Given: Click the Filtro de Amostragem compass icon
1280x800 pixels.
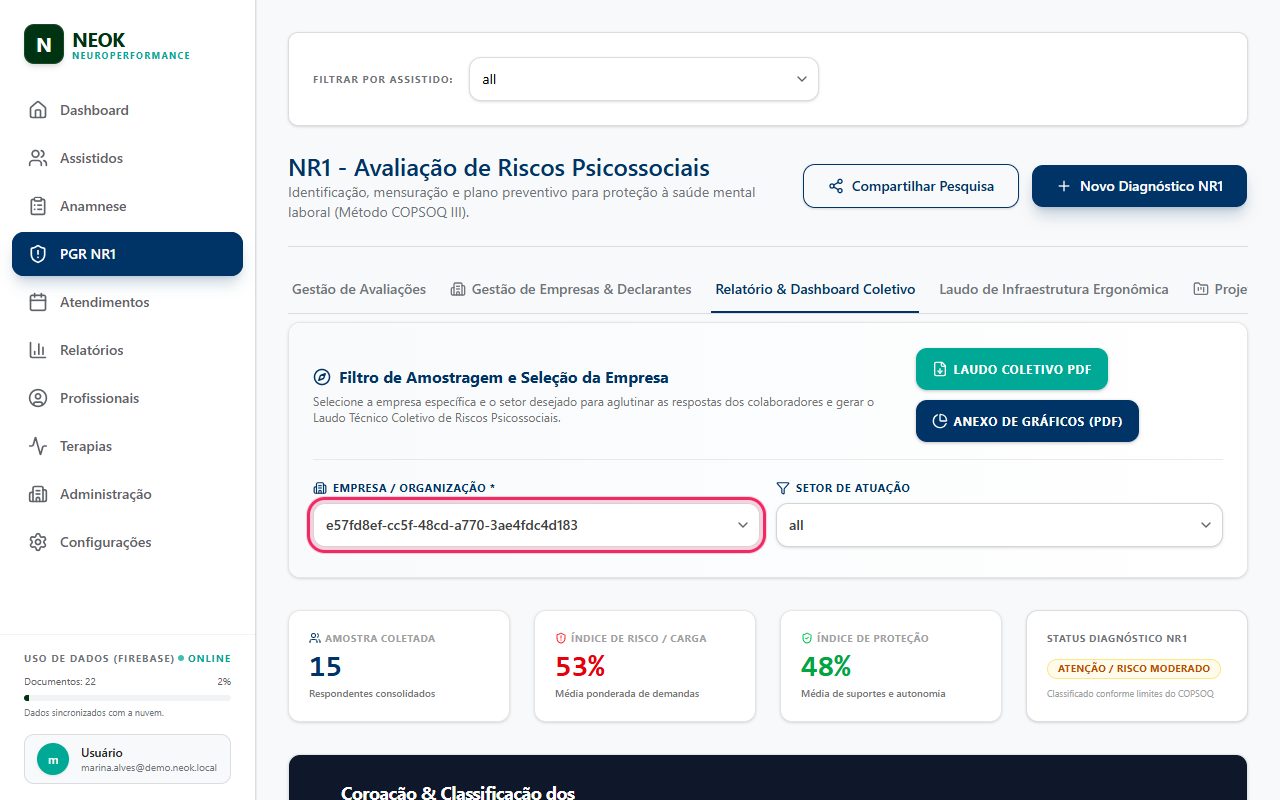Looking at the screenshot, I should click(x=322, y=378).
